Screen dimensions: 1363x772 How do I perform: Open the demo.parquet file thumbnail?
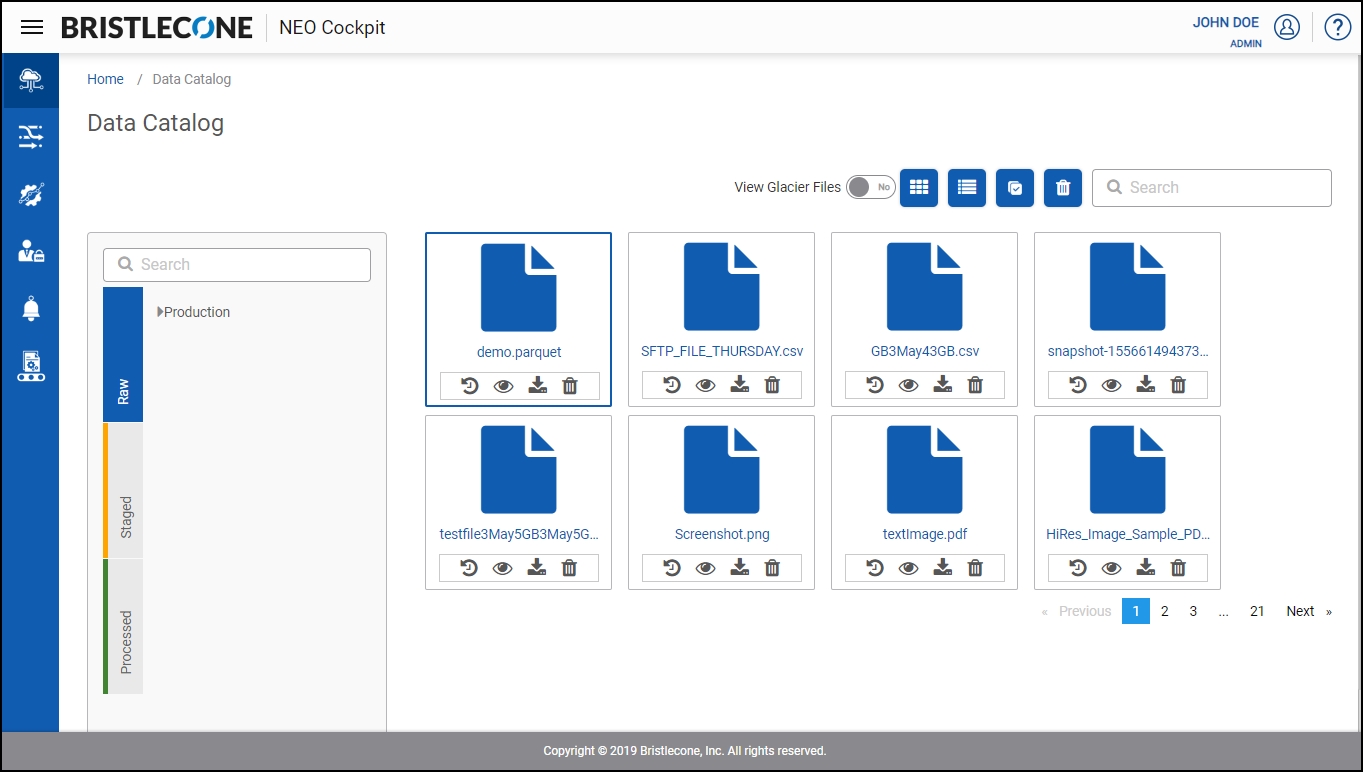click(x=518, y=288)
